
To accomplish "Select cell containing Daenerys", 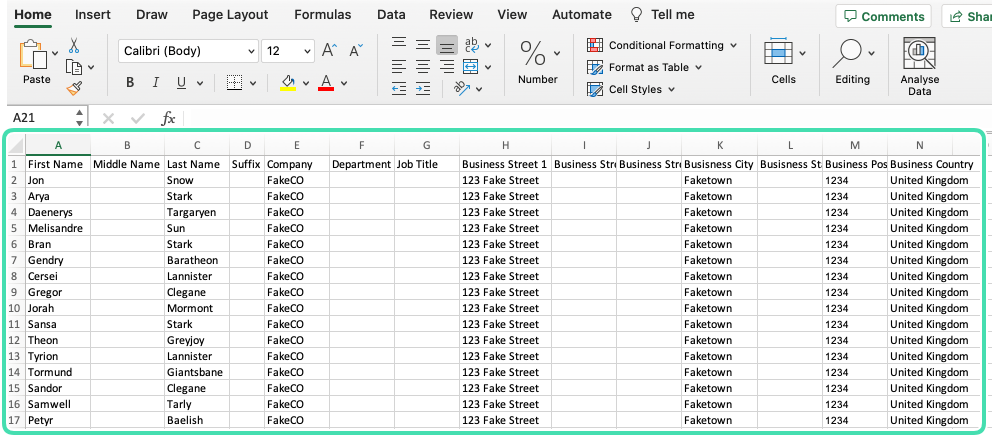I will coord(58,212).
